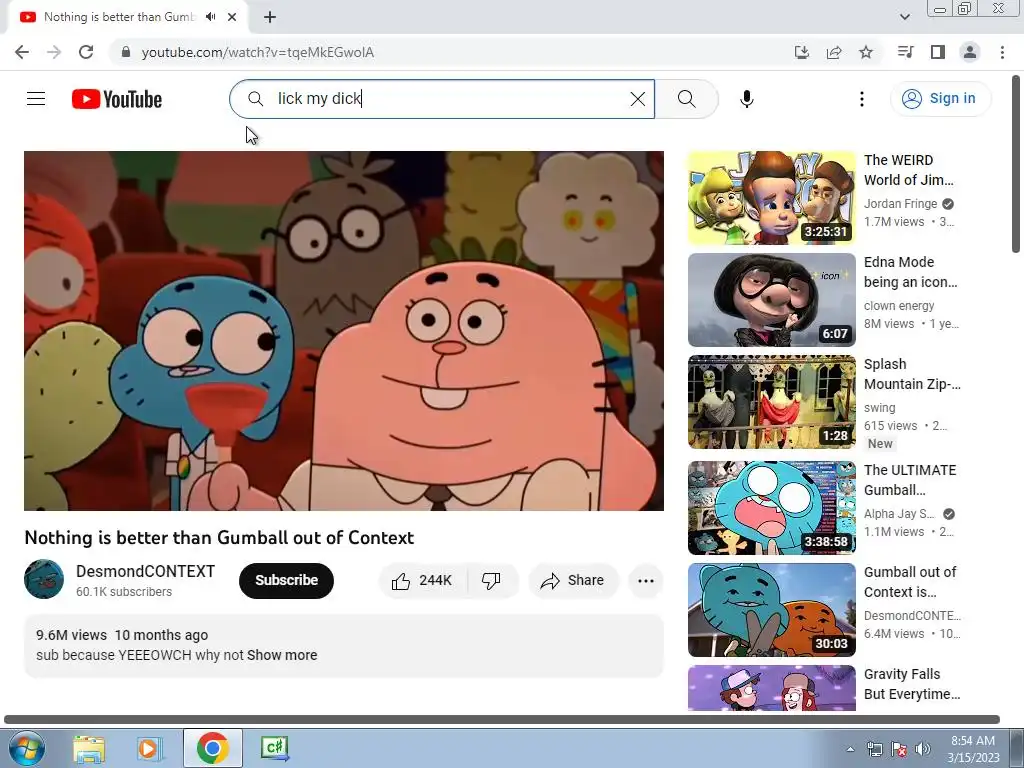Screen dimensions: 1024x768
Task: Open Windows Media Player taskbar icon
Action: [150, 748]
